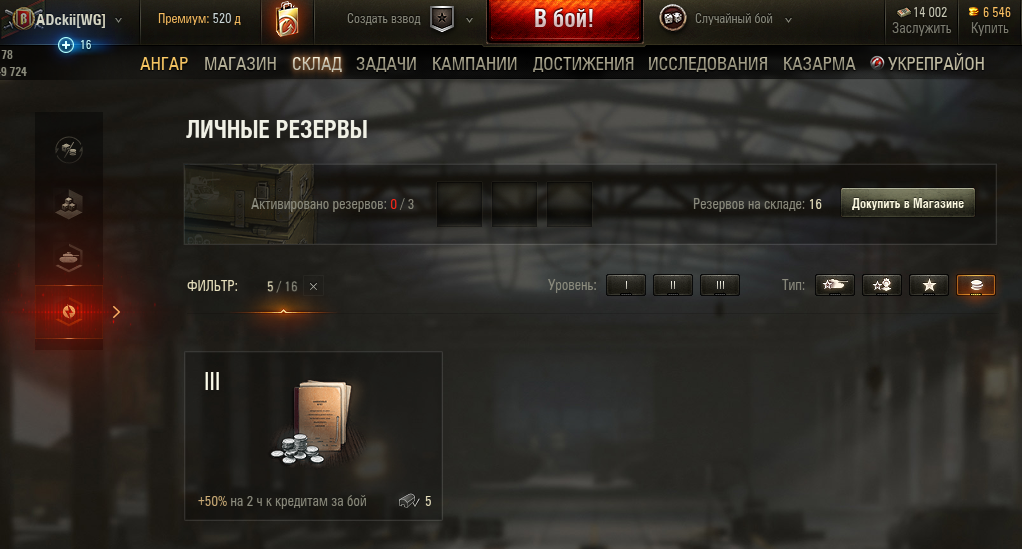
Task: Click the platoon badge star icon
Action: pyautogui.click(x=442, y=19)
